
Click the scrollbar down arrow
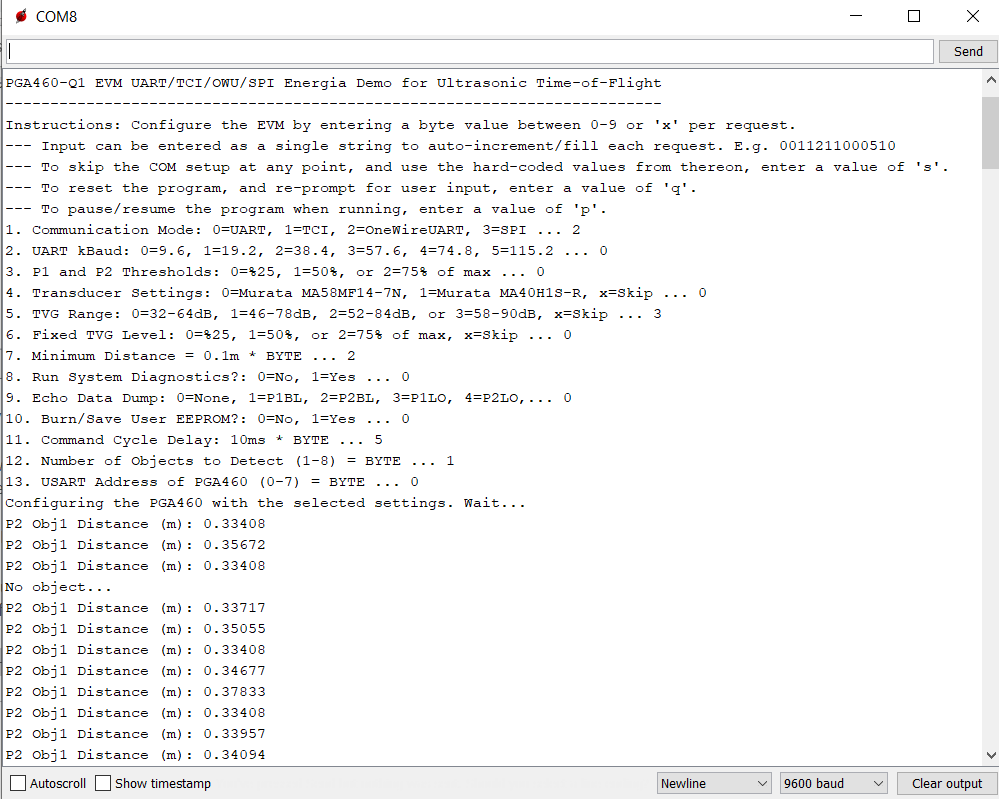991,756
